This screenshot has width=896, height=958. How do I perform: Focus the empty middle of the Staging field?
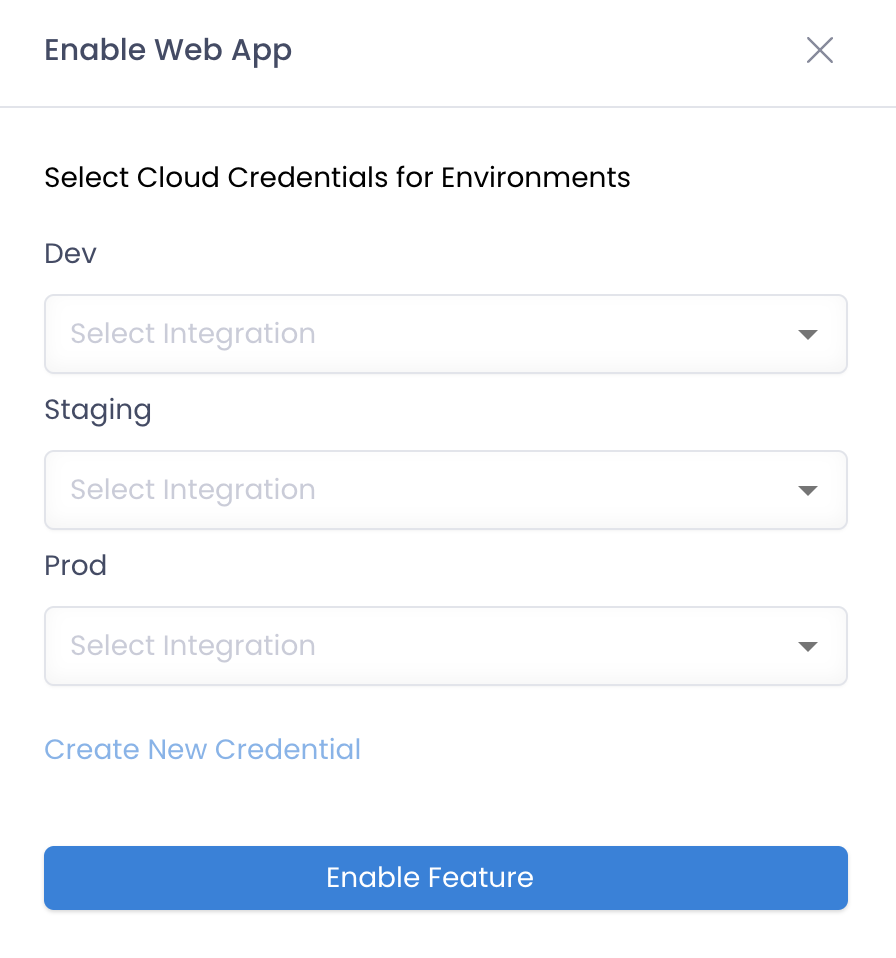550,490
